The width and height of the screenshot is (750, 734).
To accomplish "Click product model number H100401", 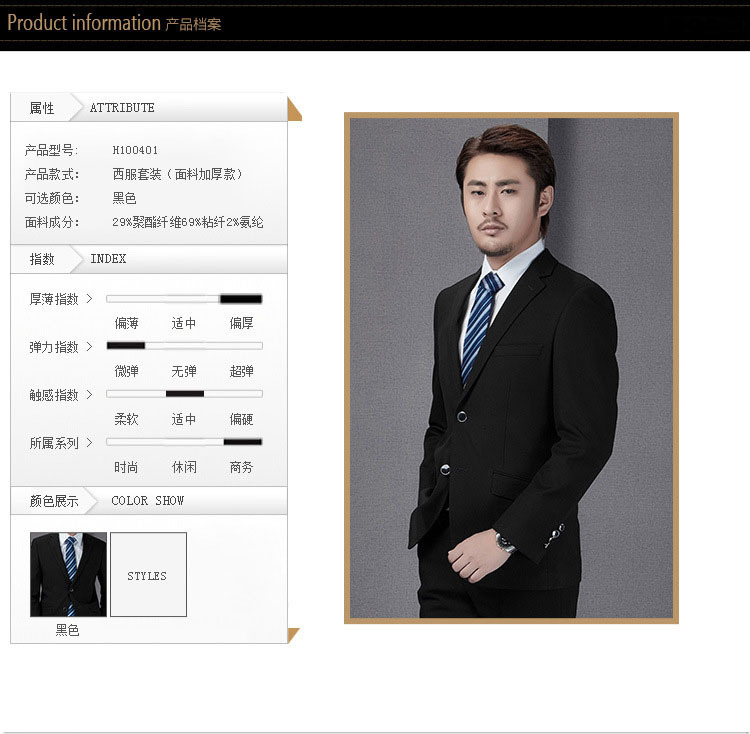I will [135, 150].
